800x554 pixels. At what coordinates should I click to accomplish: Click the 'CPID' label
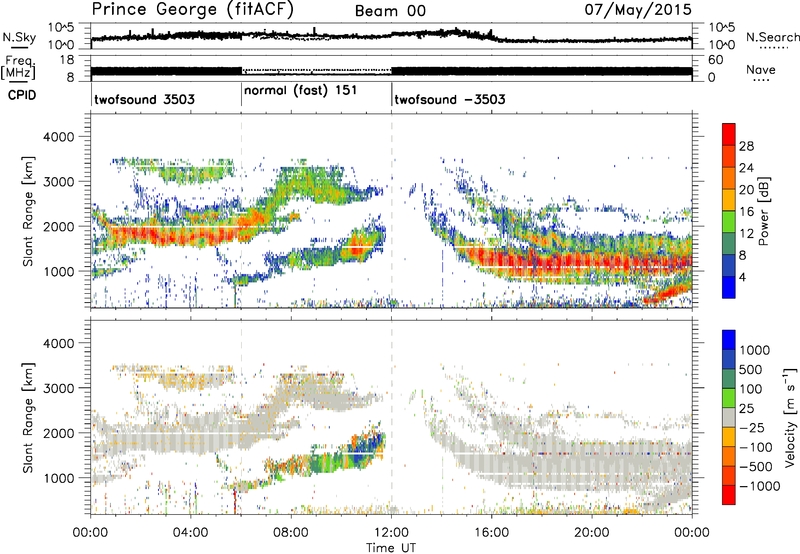click(22, 95)
